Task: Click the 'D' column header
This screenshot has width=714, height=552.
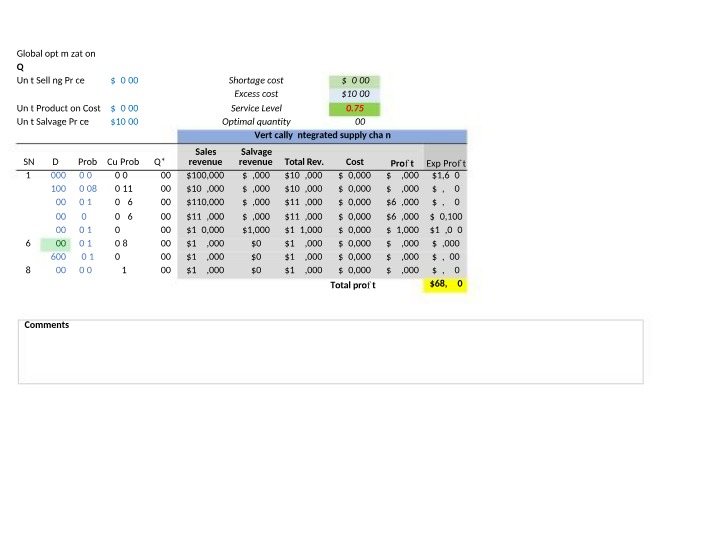Action: 55,162
